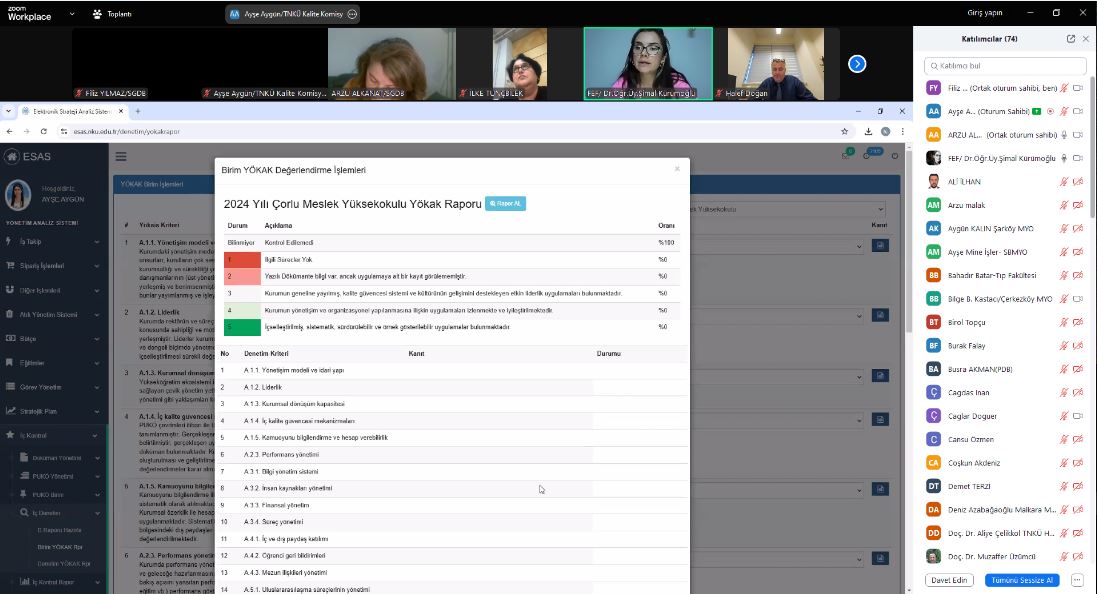Click the Katılımcı bul search field
This screenshot has height=594, width=1097.
coord(1005,66)
